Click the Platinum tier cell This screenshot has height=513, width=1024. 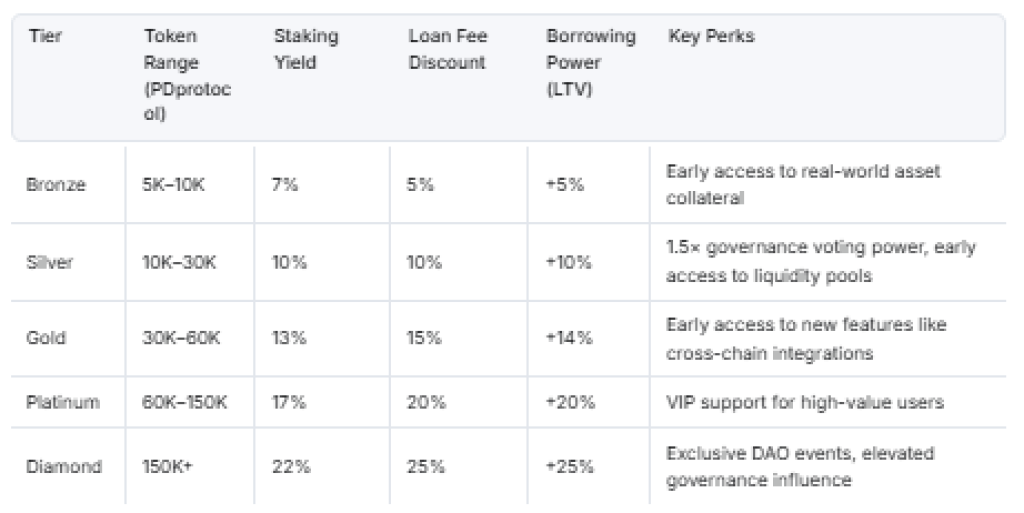[x=63, y=402]
